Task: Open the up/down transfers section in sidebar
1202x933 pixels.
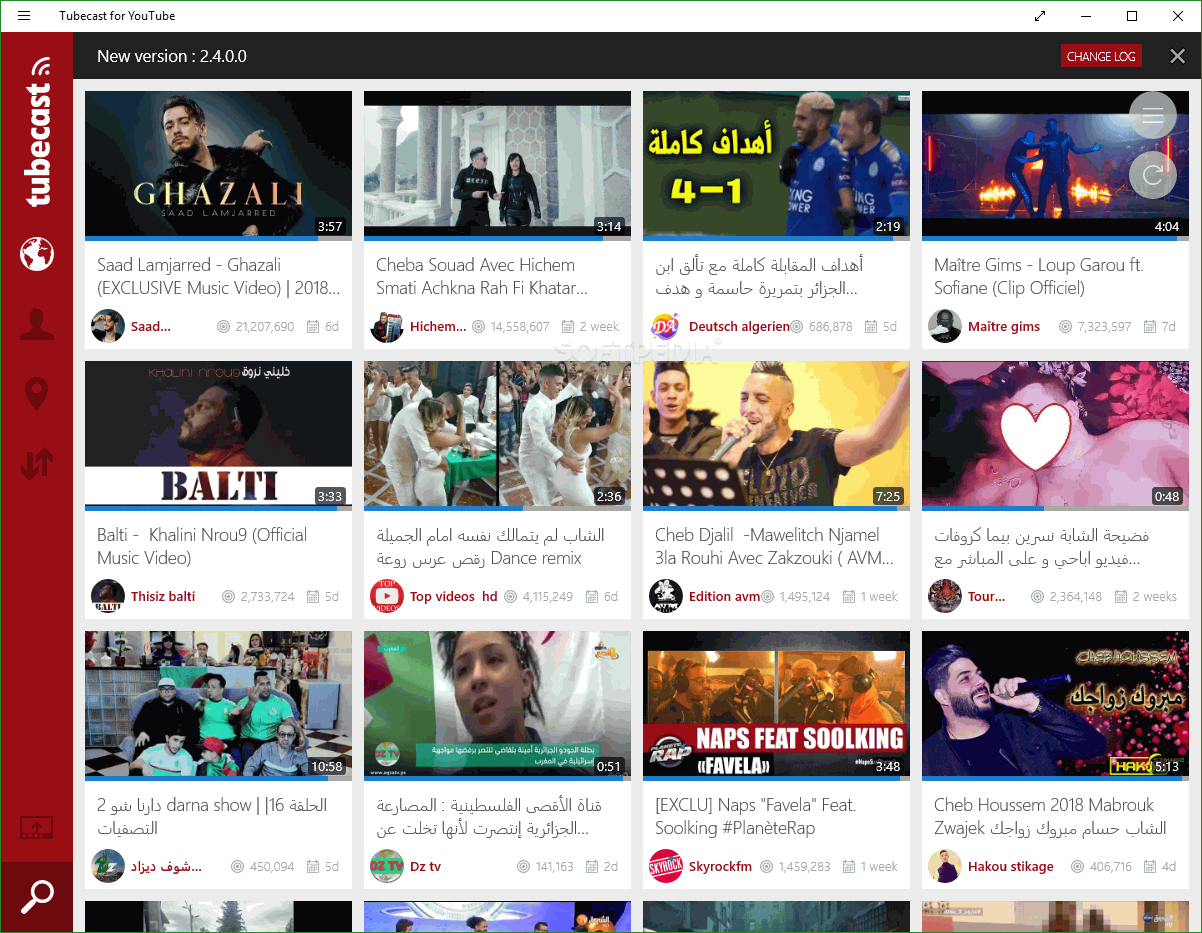Action: 37,463
